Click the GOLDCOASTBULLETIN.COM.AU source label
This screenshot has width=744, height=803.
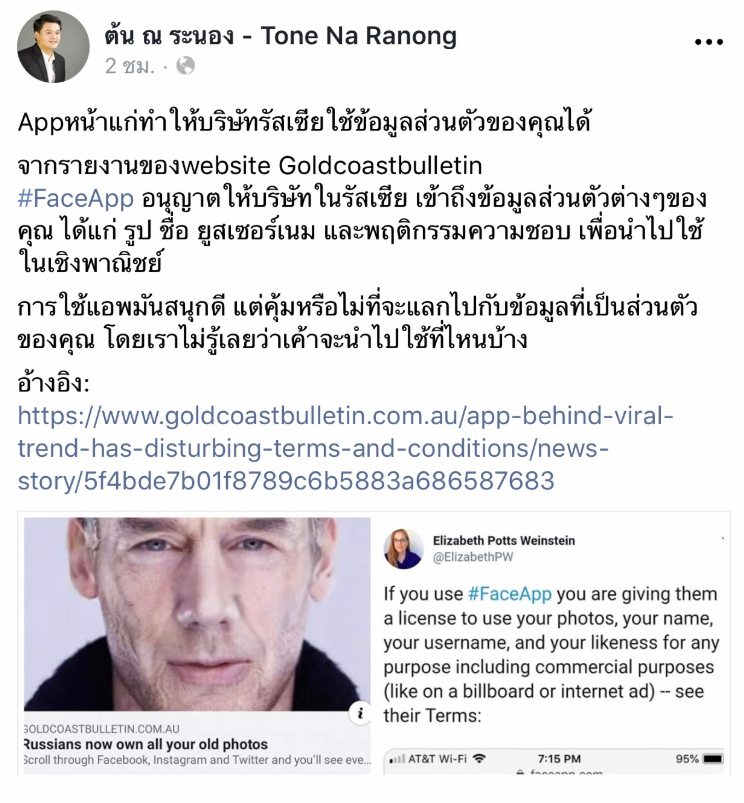coord(102,728)
